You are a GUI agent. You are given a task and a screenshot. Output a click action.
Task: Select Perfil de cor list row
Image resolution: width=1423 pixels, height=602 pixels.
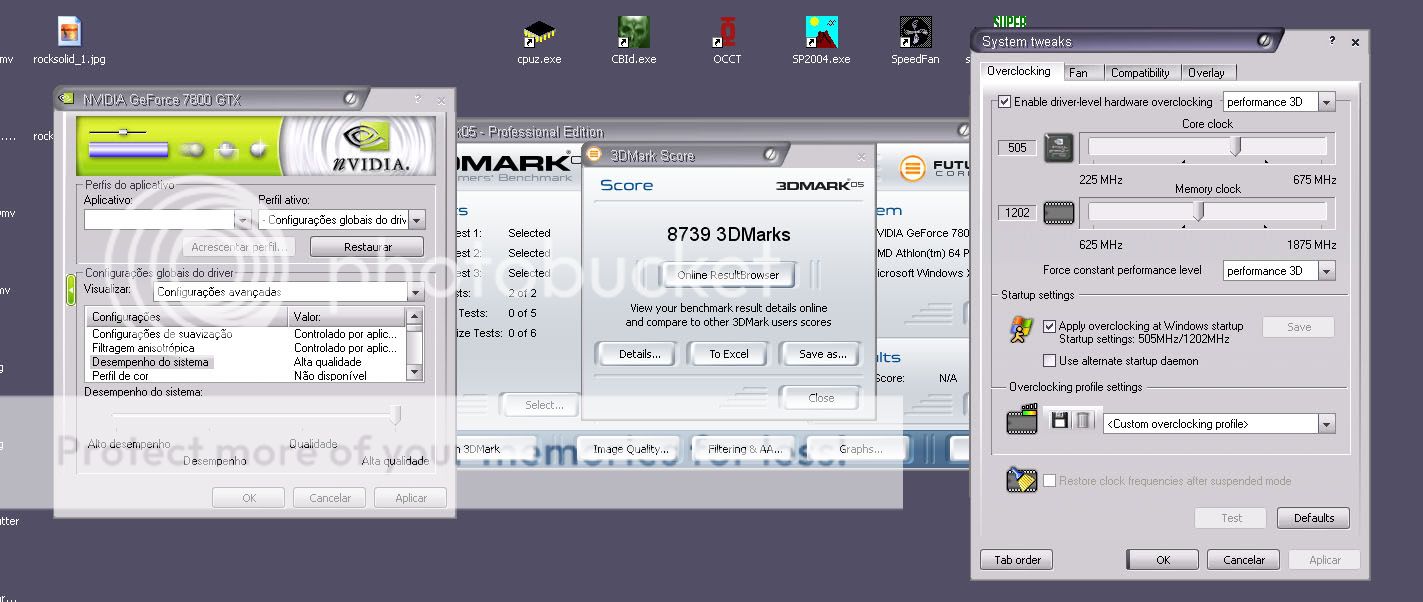[247, 376]
